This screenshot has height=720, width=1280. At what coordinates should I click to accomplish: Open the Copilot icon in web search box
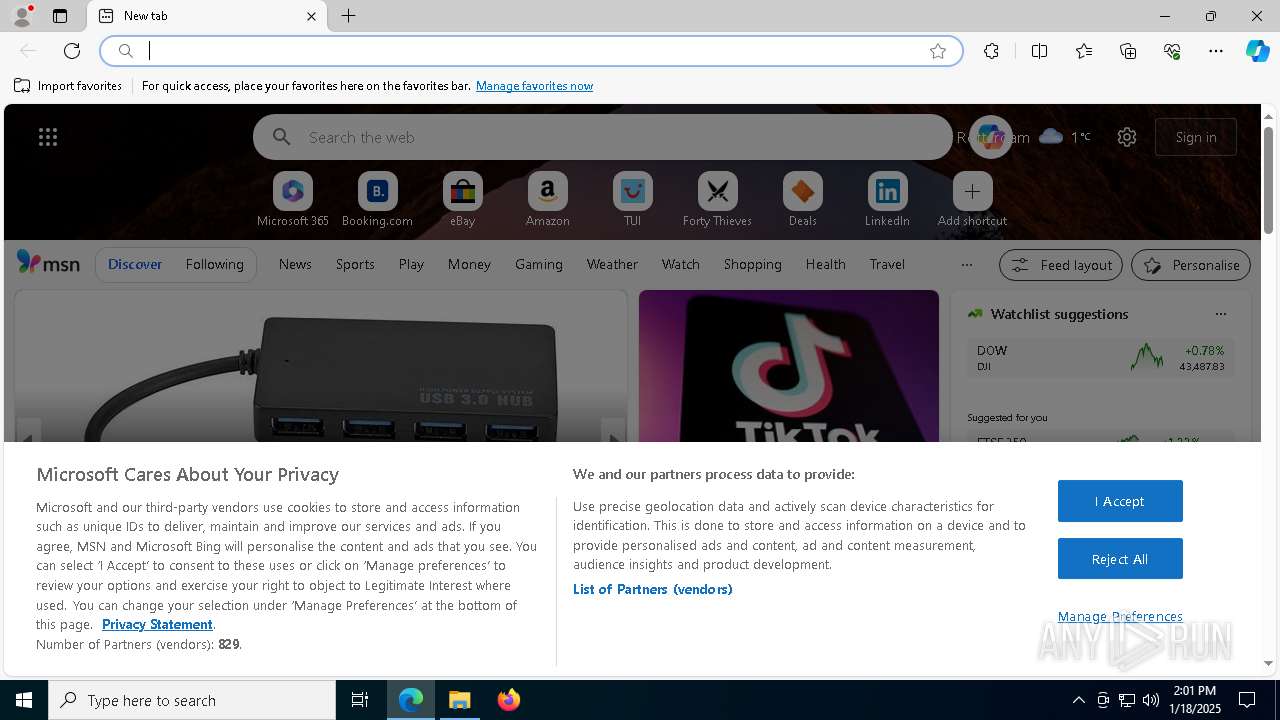pyautogui.click(x=991, y=137)
